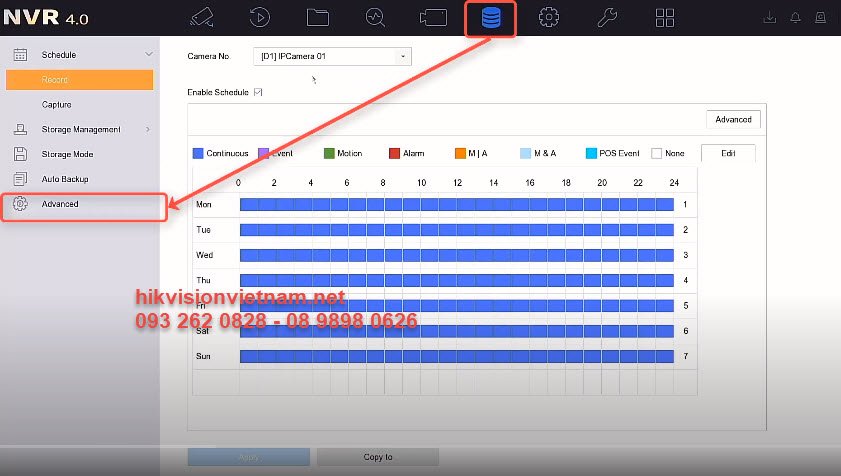The height and width of the screenshot is (476, 841).
Task: Click the download icon in top right
Action: tap(770, 18)
